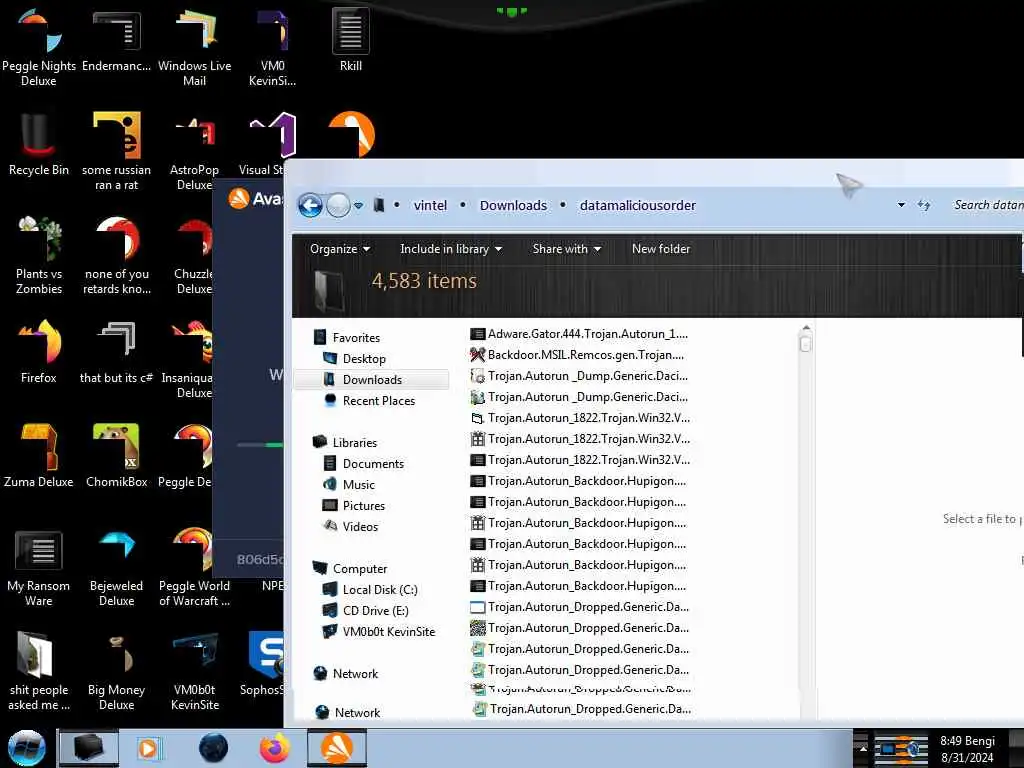Click the Explorer Forward arrow button
Image resolution: width=1024 pixels, height=768 pixels.
coord(338,206)
